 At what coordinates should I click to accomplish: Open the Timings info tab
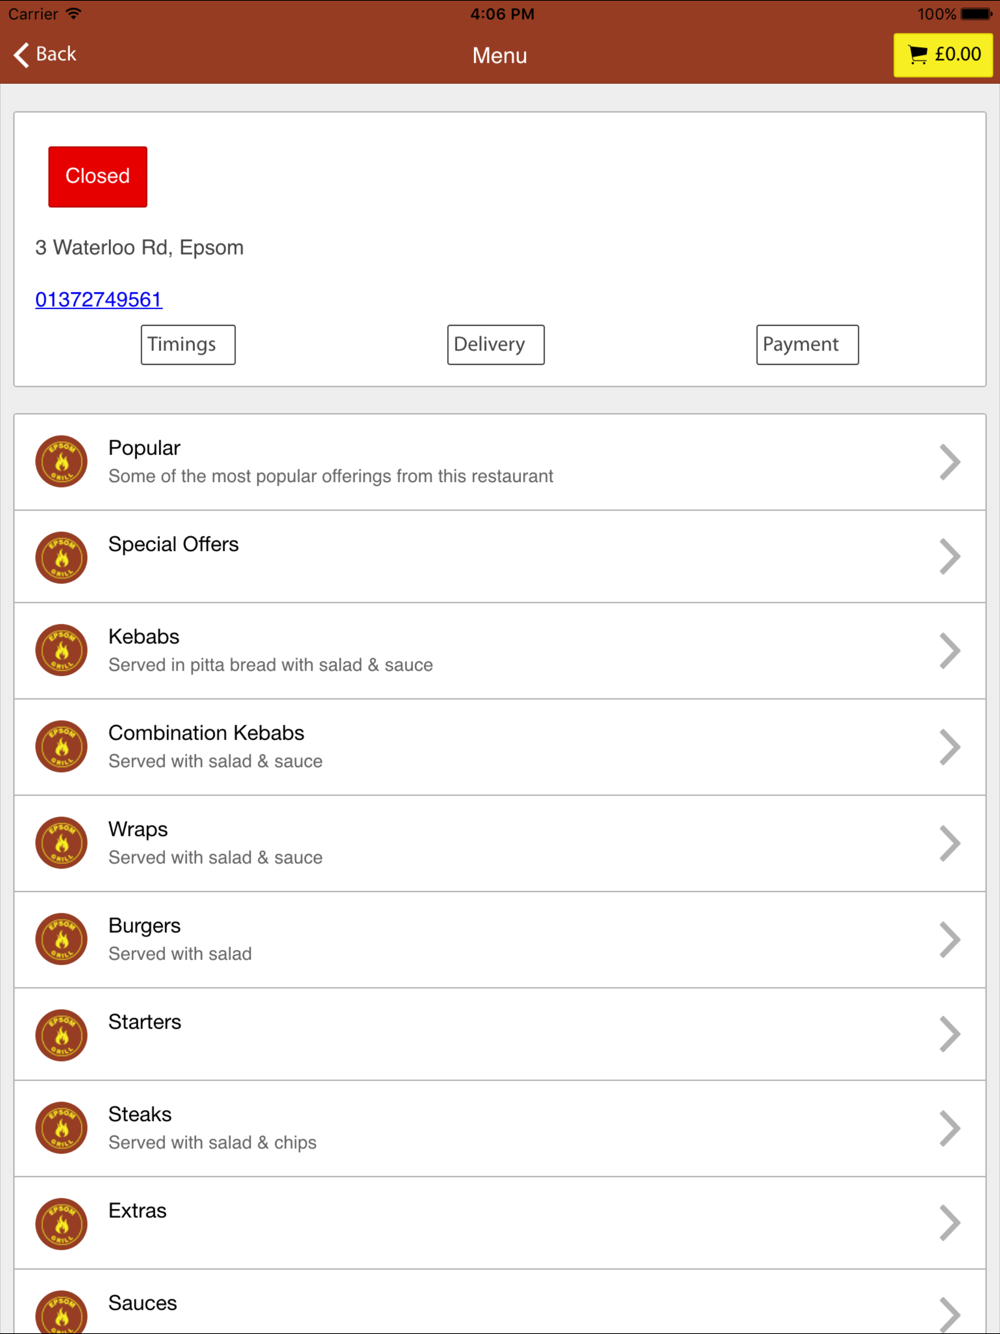click(188, 345)
